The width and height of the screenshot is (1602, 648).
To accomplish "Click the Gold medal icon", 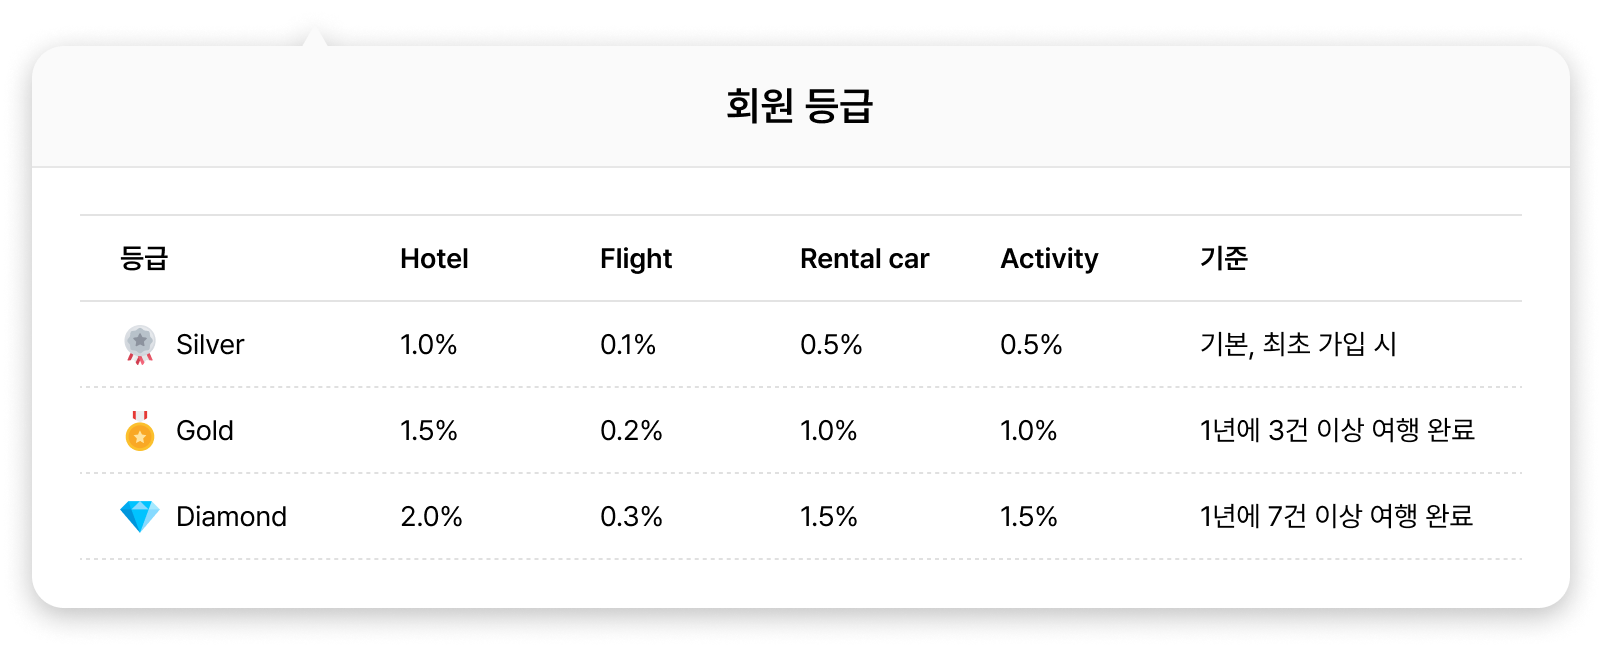I will [140, 431].
